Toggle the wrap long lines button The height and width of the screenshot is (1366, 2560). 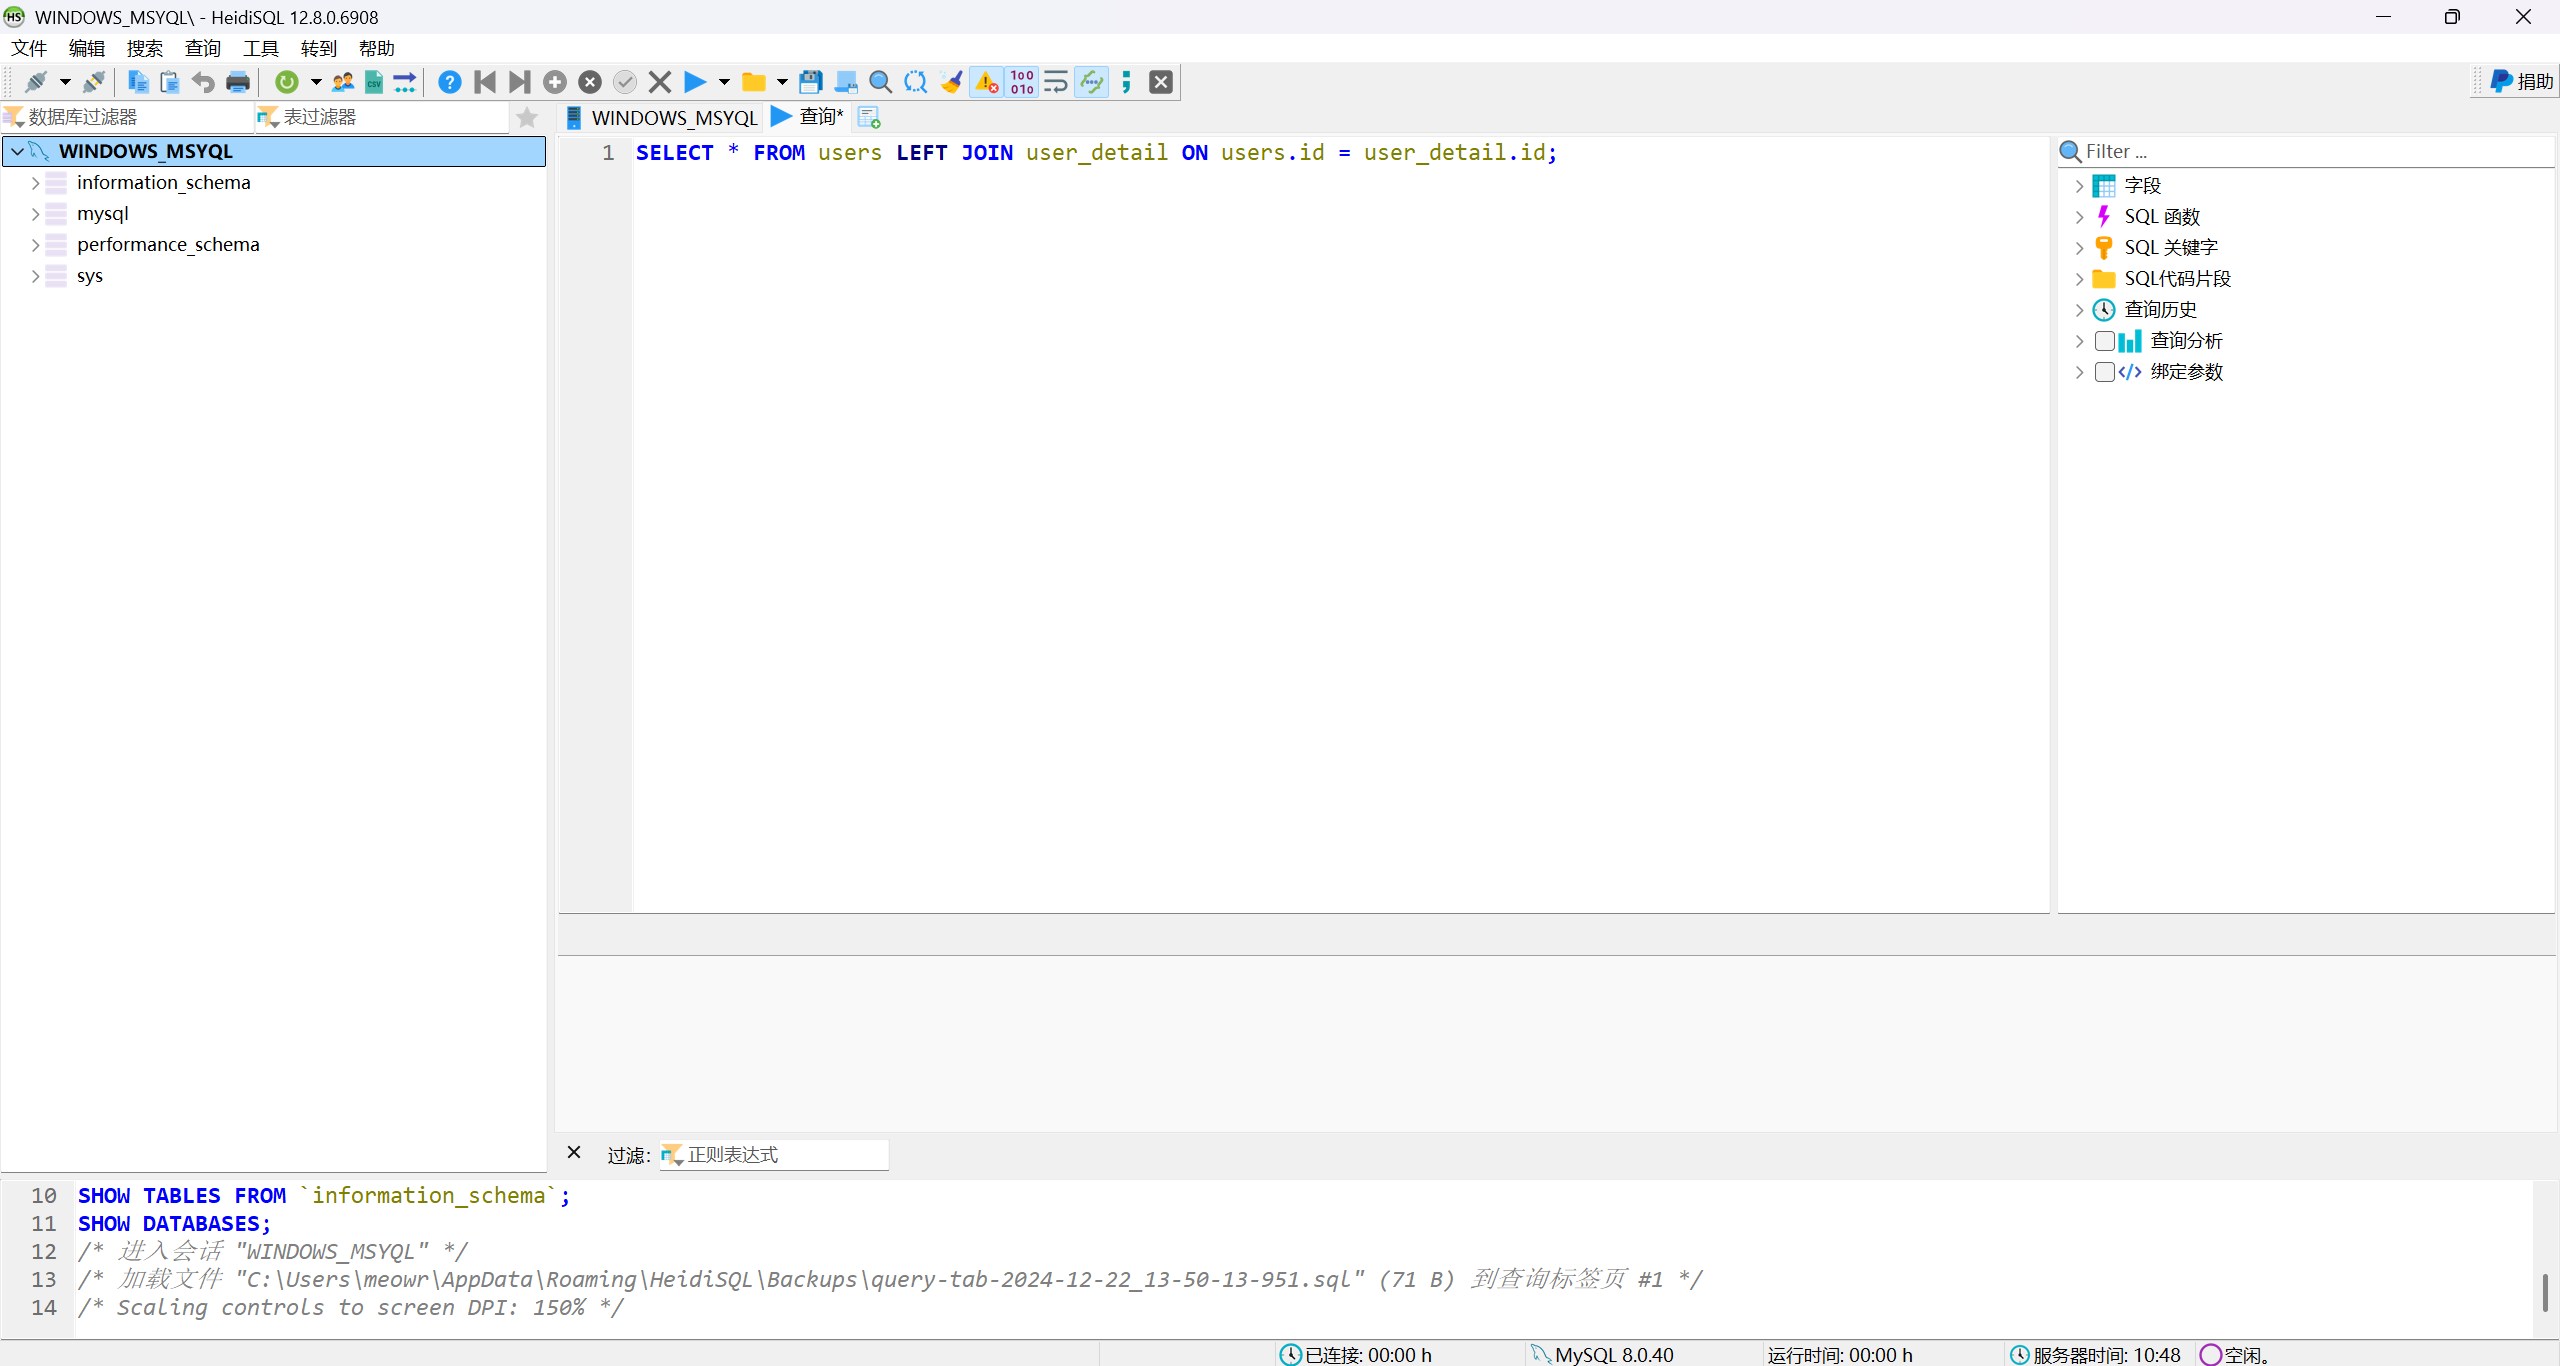point(1057,82)
